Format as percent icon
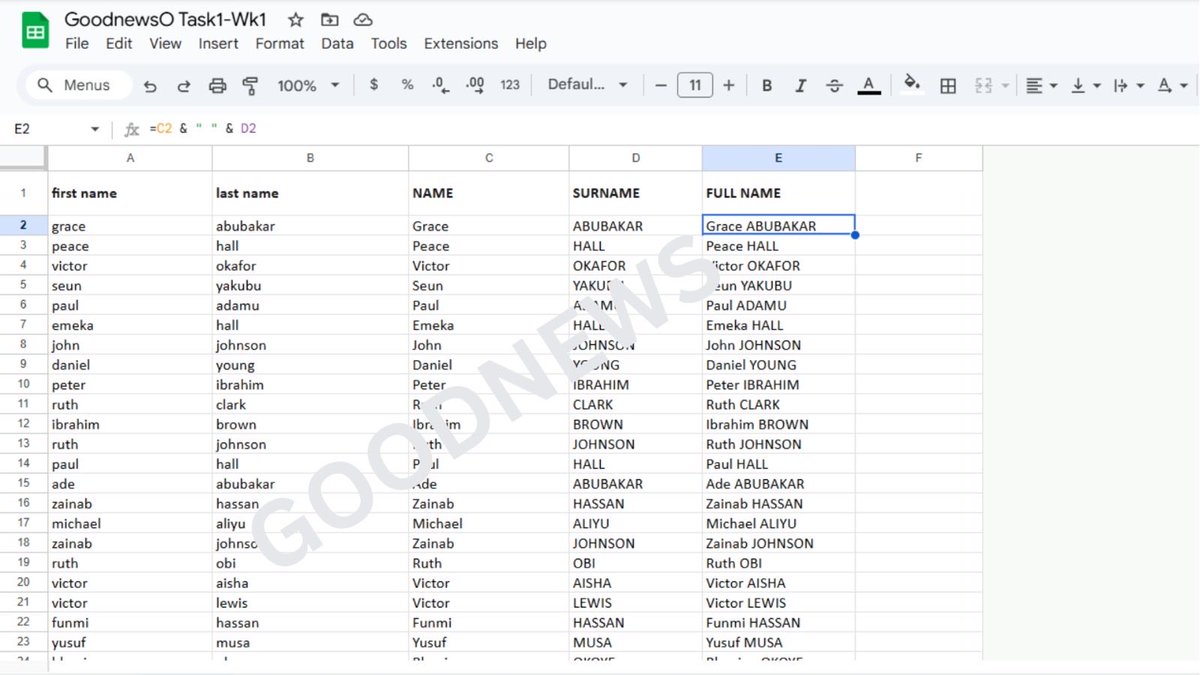 point(407,85)
